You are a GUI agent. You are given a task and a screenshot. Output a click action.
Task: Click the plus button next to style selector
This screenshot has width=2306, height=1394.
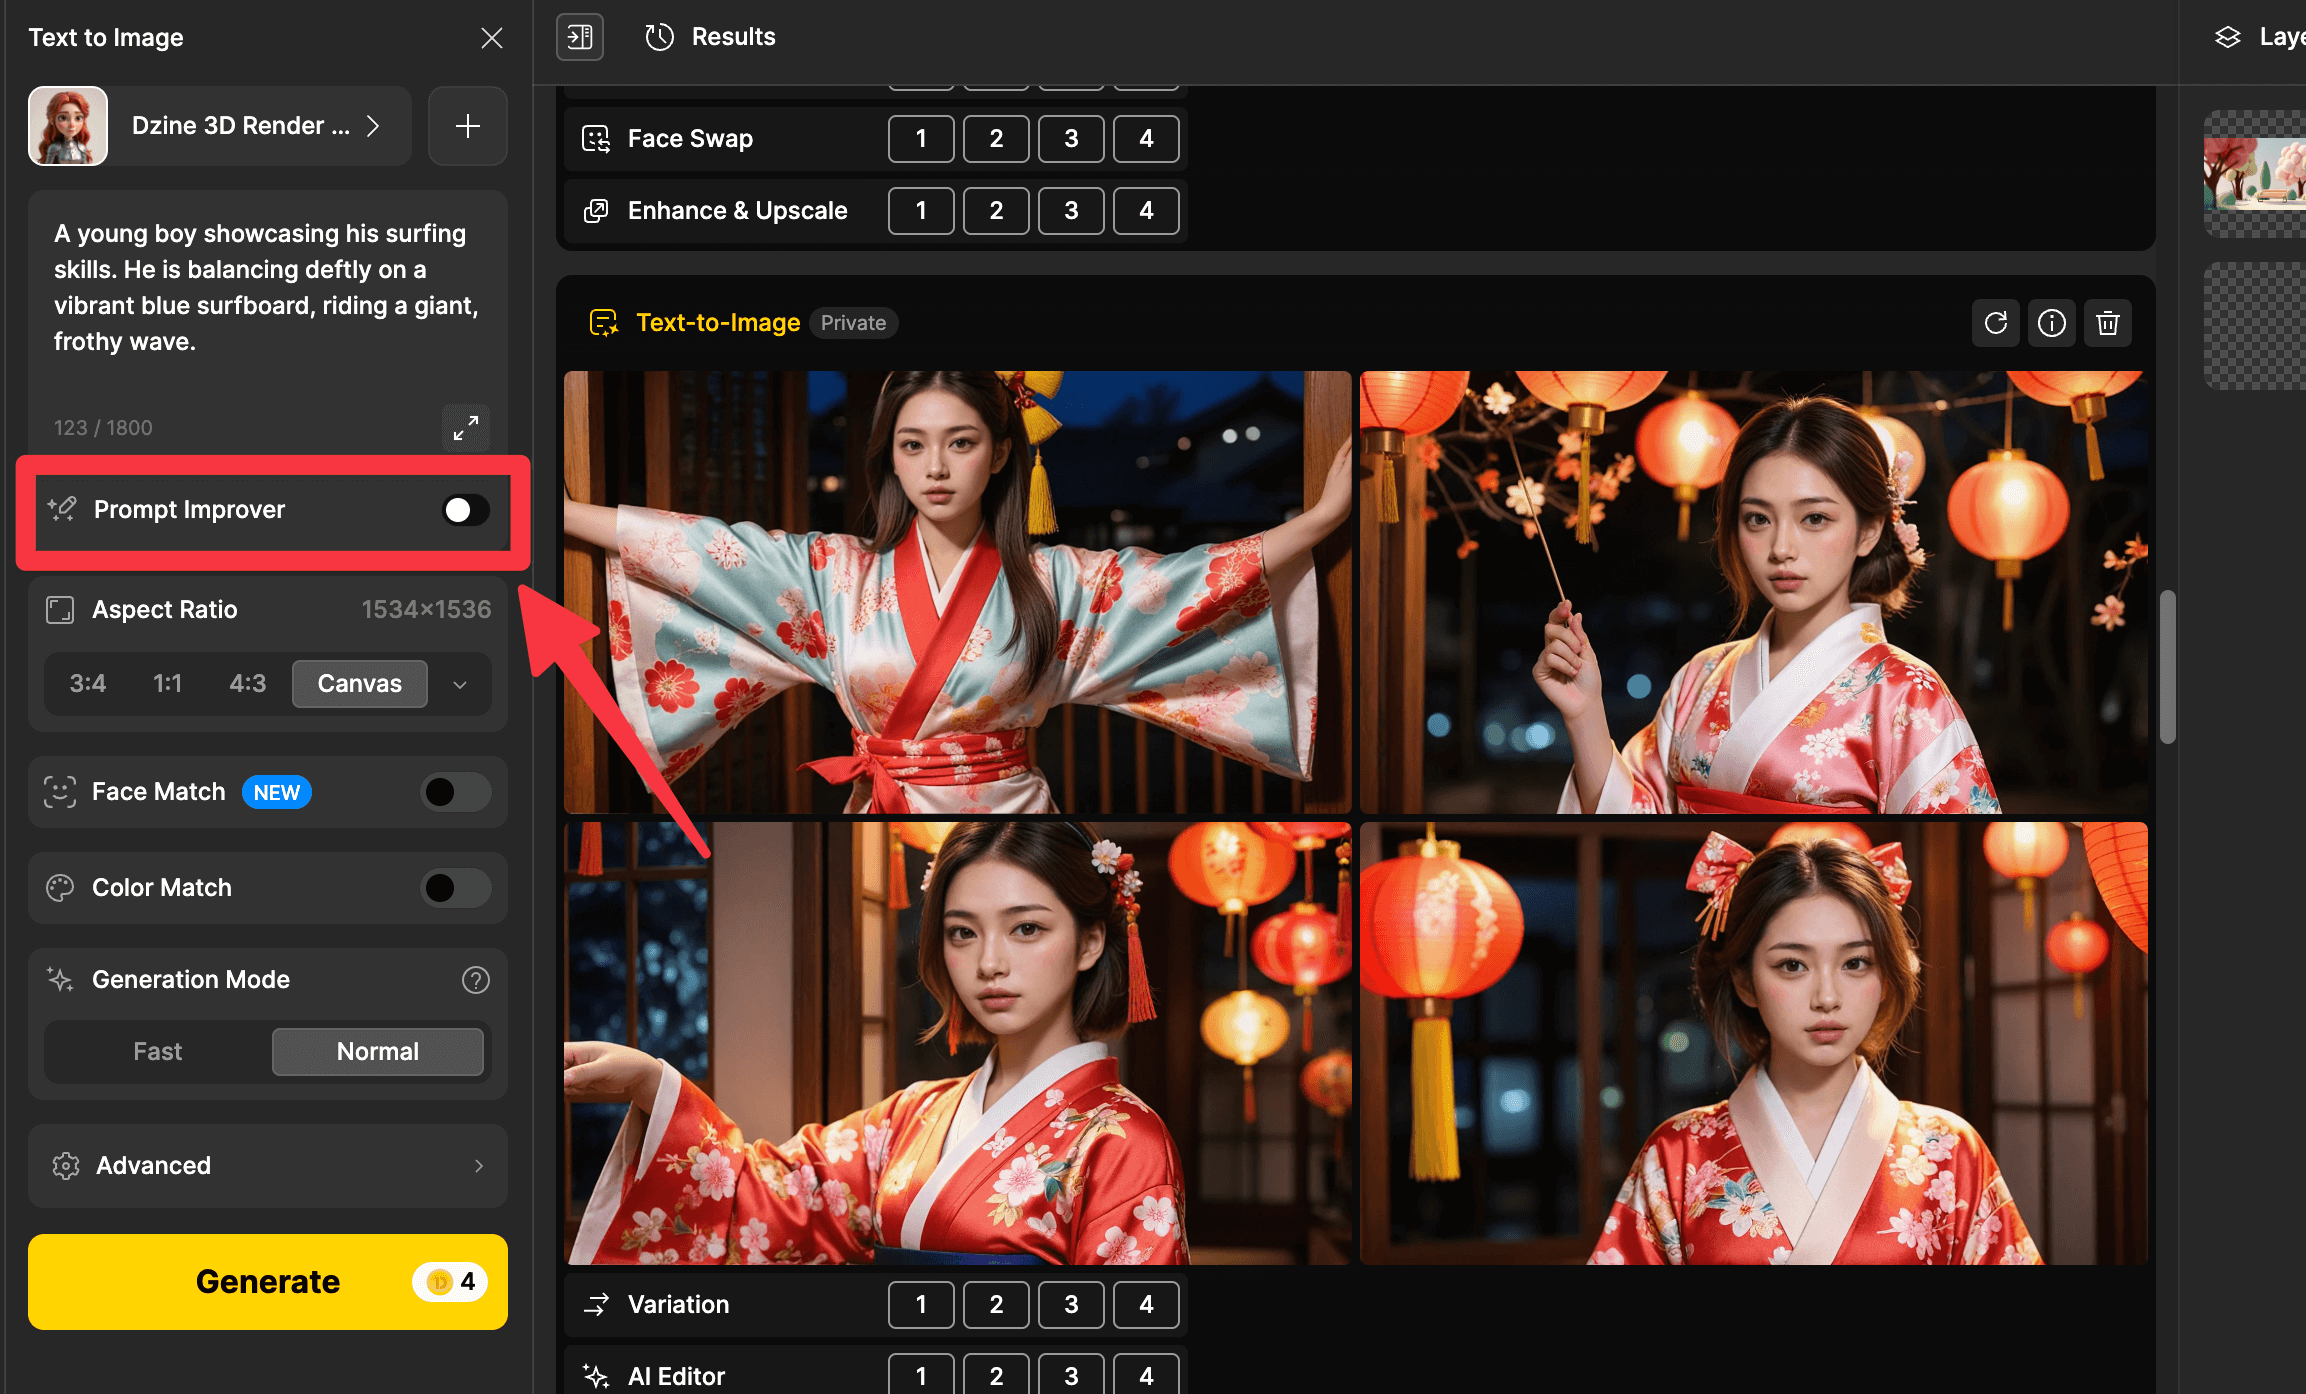coord(467,126)
